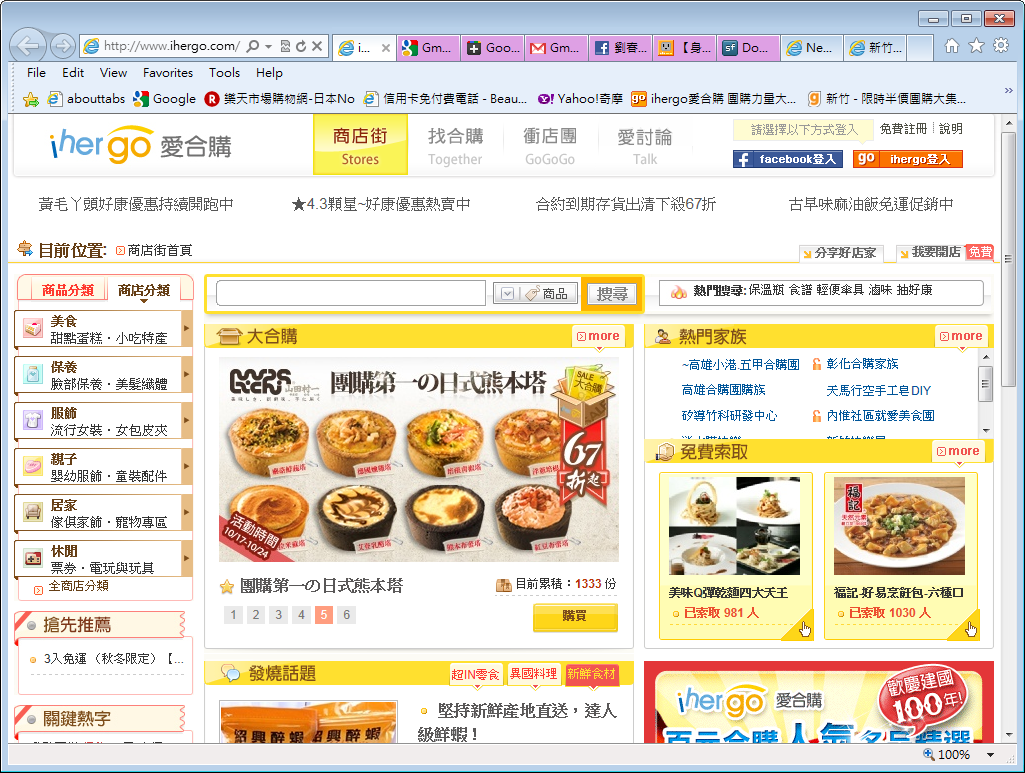1025x773 pixels.
Task: Click the Stop loading X icon in address bar
Action: coord(317,46)
